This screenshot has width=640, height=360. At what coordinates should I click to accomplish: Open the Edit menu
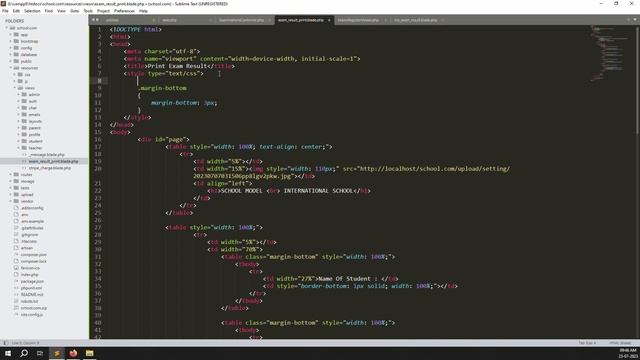(x=16, y=11)
